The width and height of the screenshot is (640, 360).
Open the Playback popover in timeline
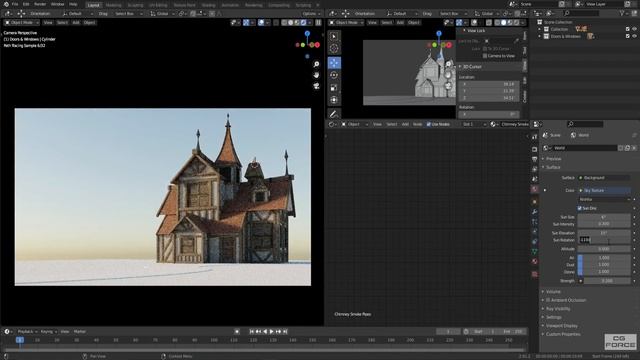[x=27, y=331]
